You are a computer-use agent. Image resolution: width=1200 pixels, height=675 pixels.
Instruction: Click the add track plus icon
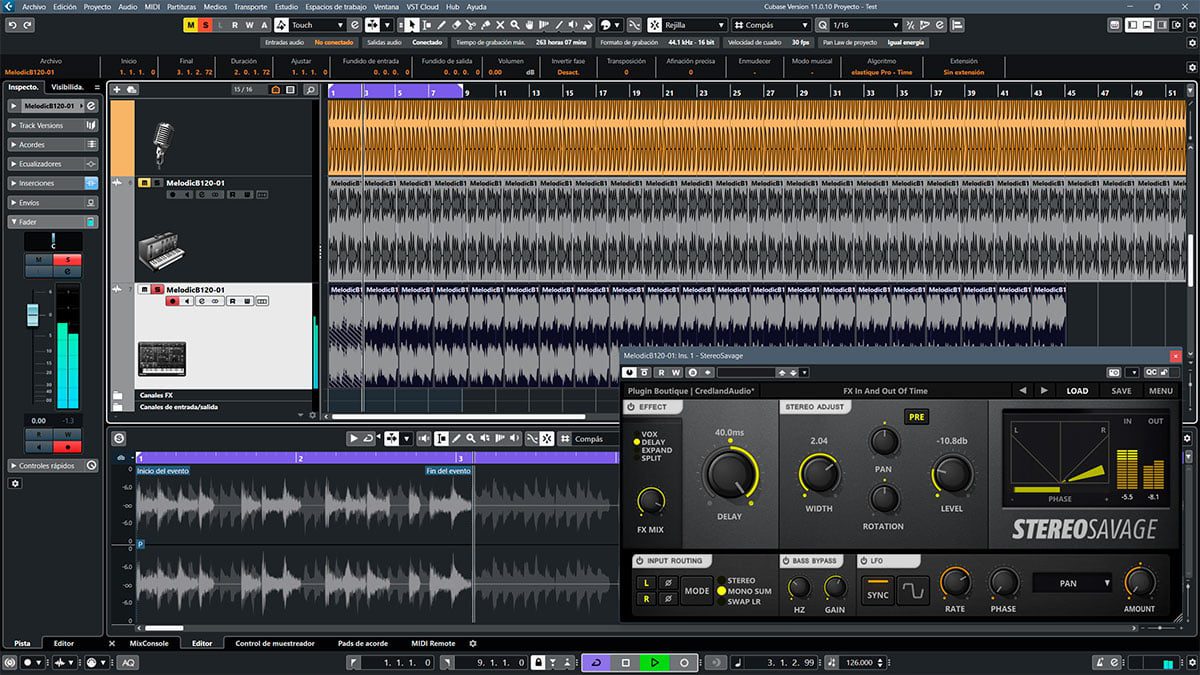click(x=117, y=89)
